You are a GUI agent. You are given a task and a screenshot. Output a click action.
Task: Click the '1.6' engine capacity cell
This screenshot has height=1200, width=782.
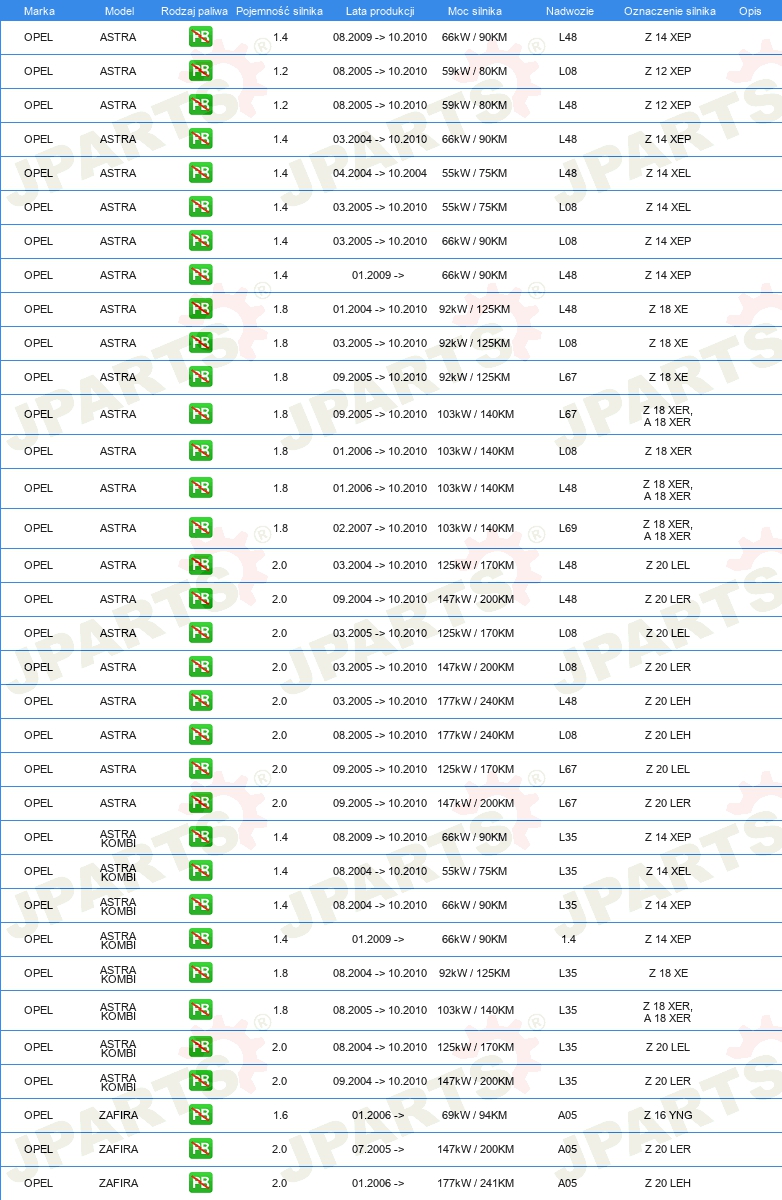pos(280,1115)
